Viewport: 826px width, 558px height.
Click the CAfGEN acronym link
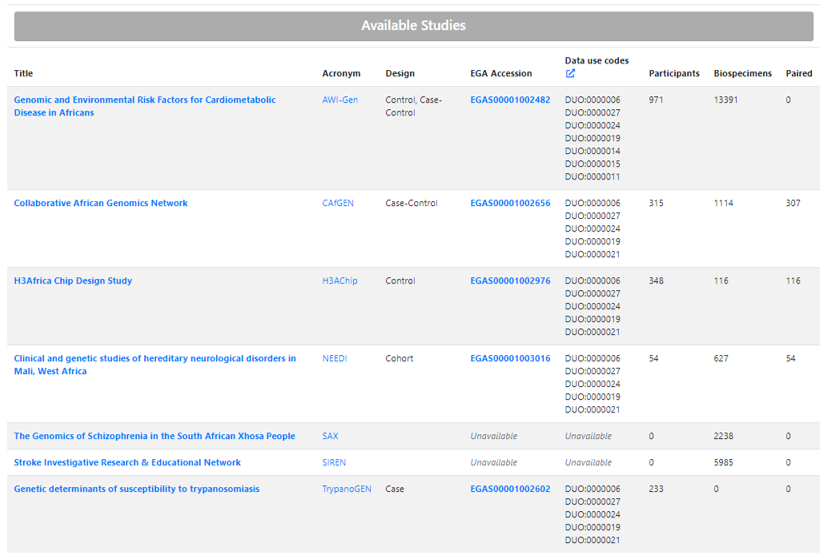(x=338, y=203)
